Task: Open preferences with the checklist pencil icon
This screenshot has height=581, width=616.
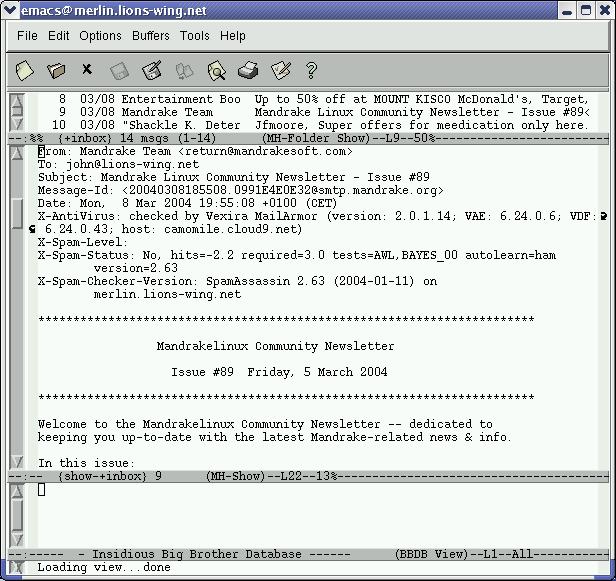Action: tap(281, 70)
